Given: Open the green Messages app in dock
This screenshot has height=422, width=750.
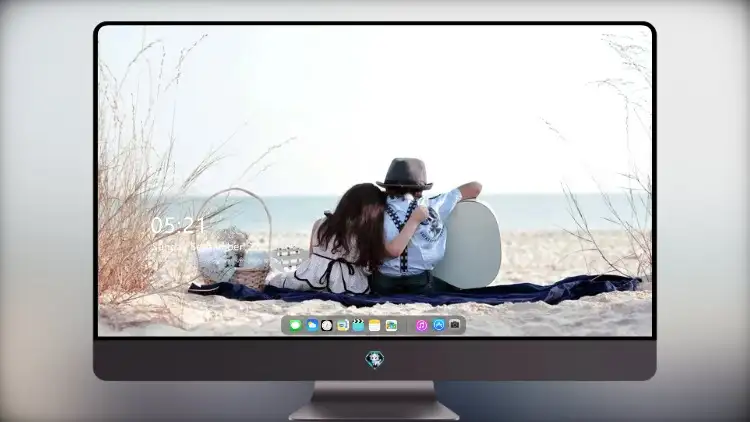Looking at the screenshot, I should click(296, 325).
